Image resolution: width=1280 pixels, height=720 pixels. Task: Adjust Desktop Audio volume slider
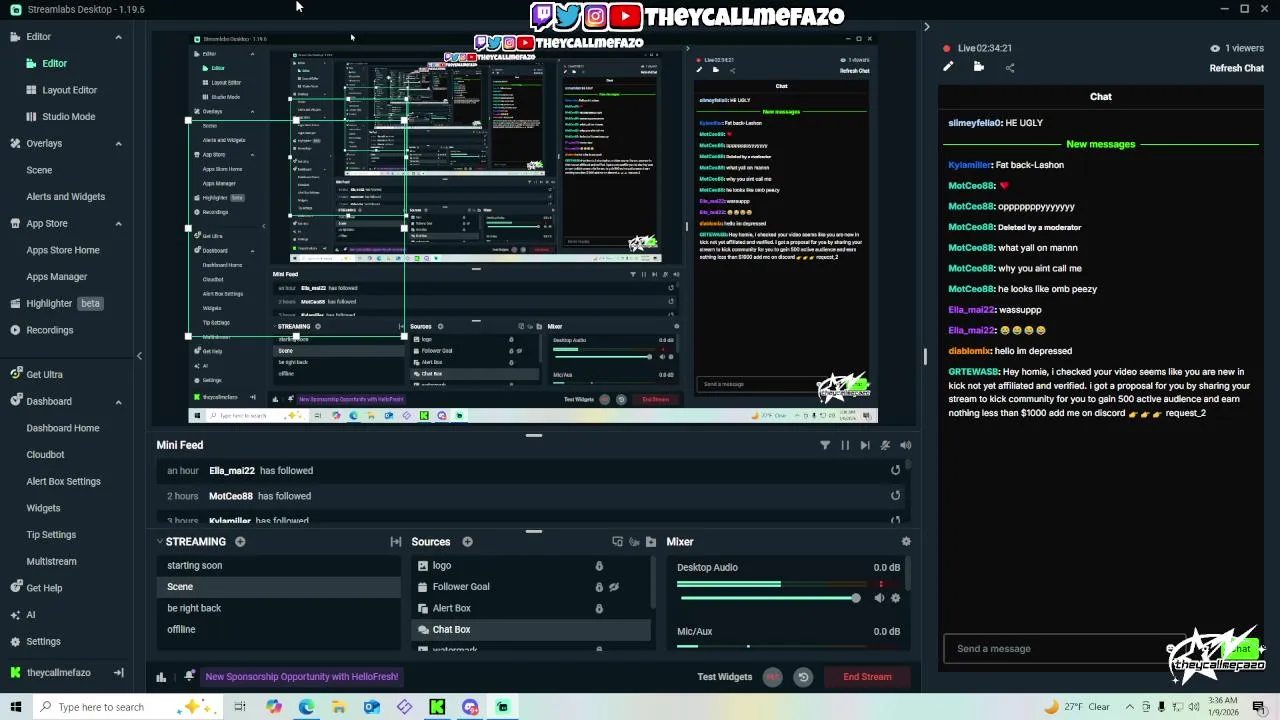769,598
